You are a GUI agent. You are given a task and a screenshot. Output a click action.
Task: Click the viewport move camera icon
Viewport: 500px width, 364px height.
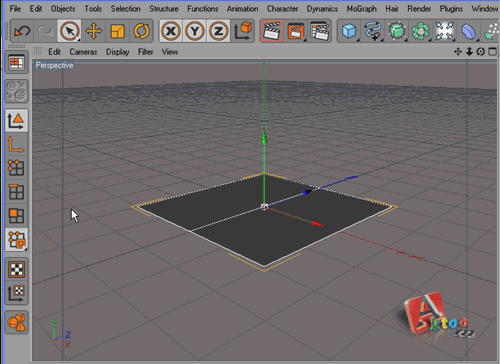pos(458,52)
